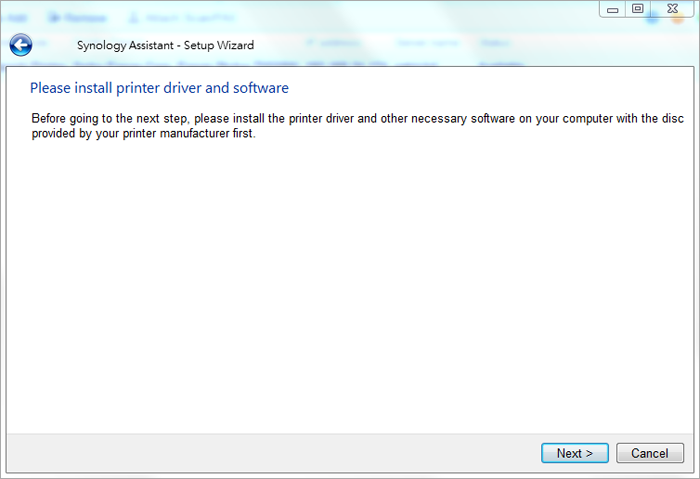Go back using the blue arrow button
This screenshot has width=700, height=479.
click(x=21, y=45)
